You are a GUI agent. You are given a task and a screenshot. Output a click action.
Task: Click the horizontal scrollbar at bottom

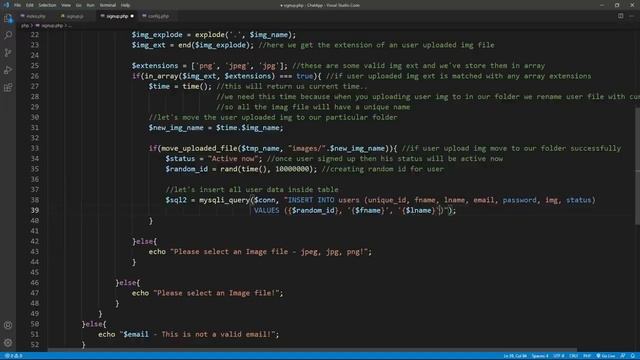coord(312,350)
